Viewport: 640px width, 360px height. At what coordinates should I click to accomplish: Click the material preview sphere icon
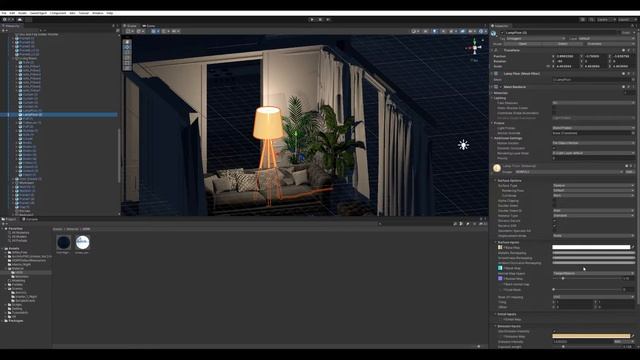tap(497, 168)
